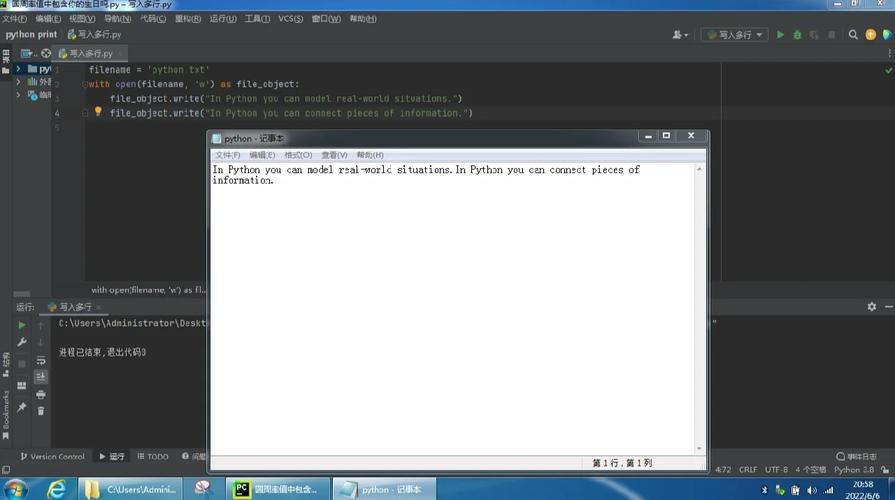Open the 格式(O) menu in Notepad
Viewport: 895px width, 500px height.
coord(298,155)
